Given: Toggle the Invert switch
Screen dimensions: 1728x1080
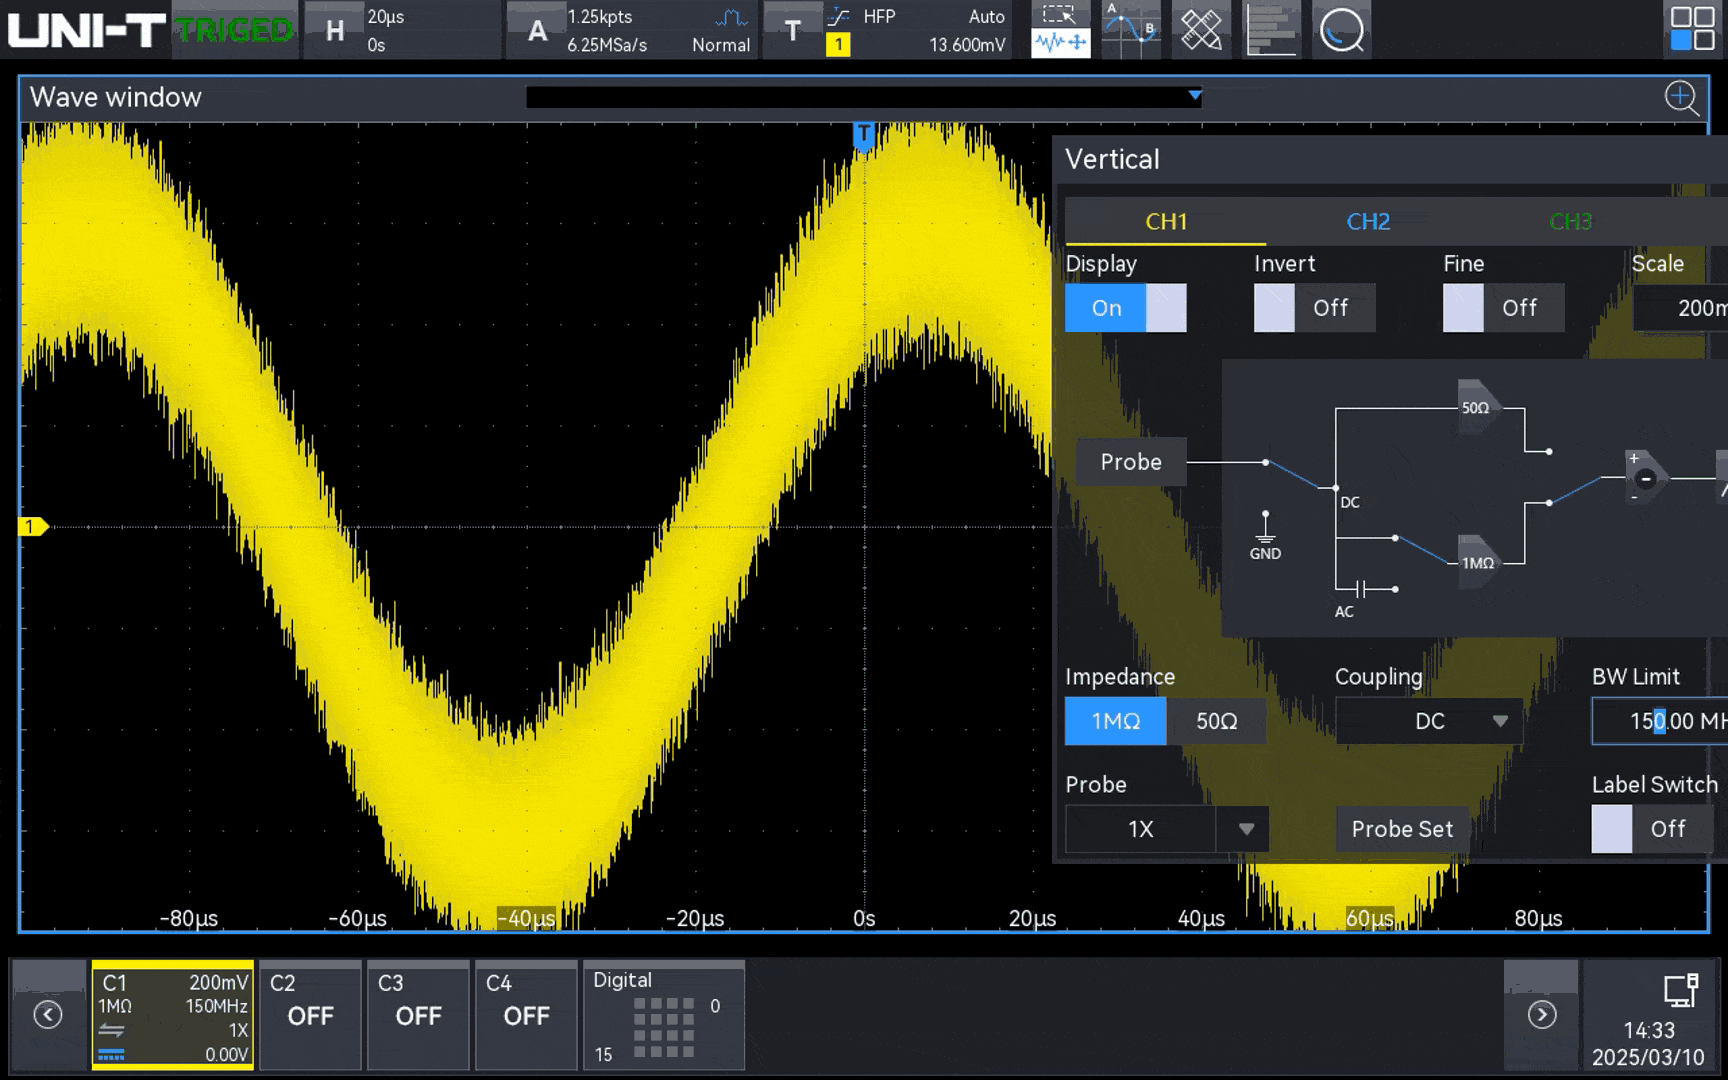Looking at the screenshot, I should click(x=1315, y=308).
